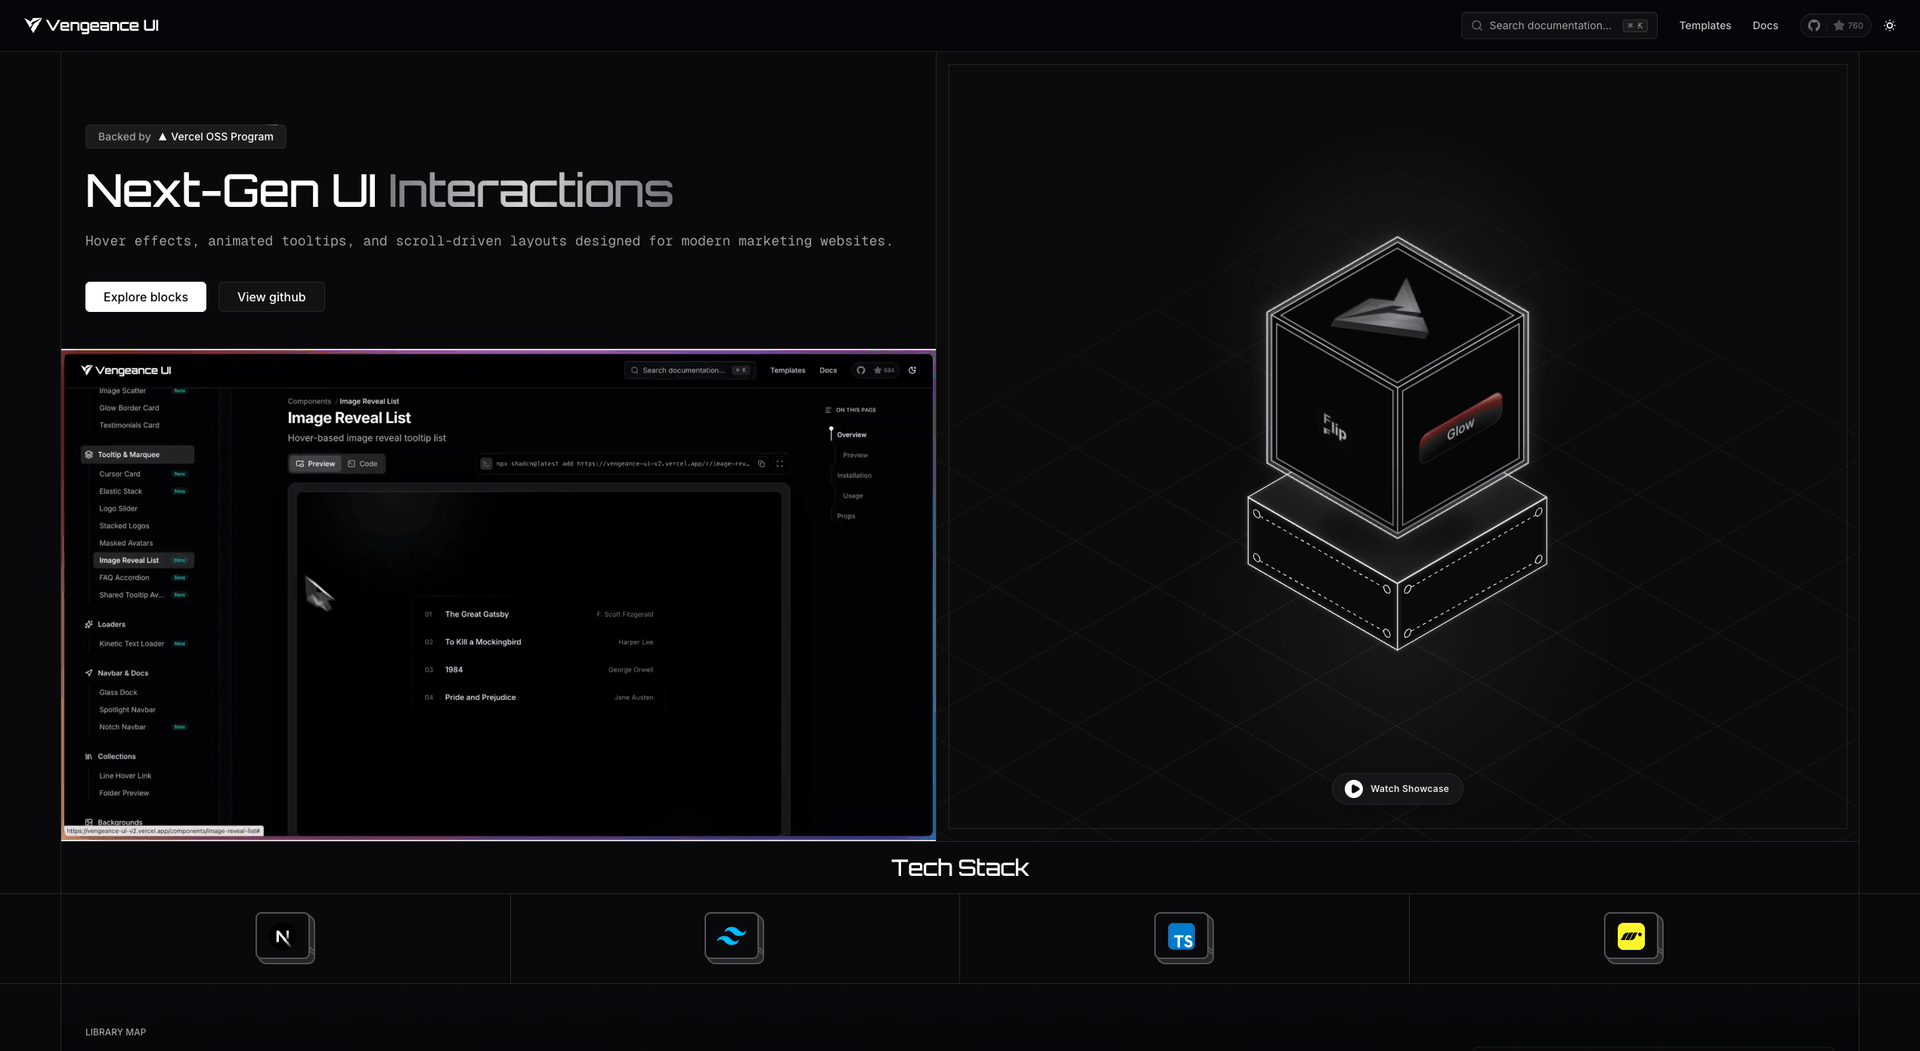Open the Image Reveal List preview thumbnail
The height and width of the screenshot is (1051, 1920).
498,595
